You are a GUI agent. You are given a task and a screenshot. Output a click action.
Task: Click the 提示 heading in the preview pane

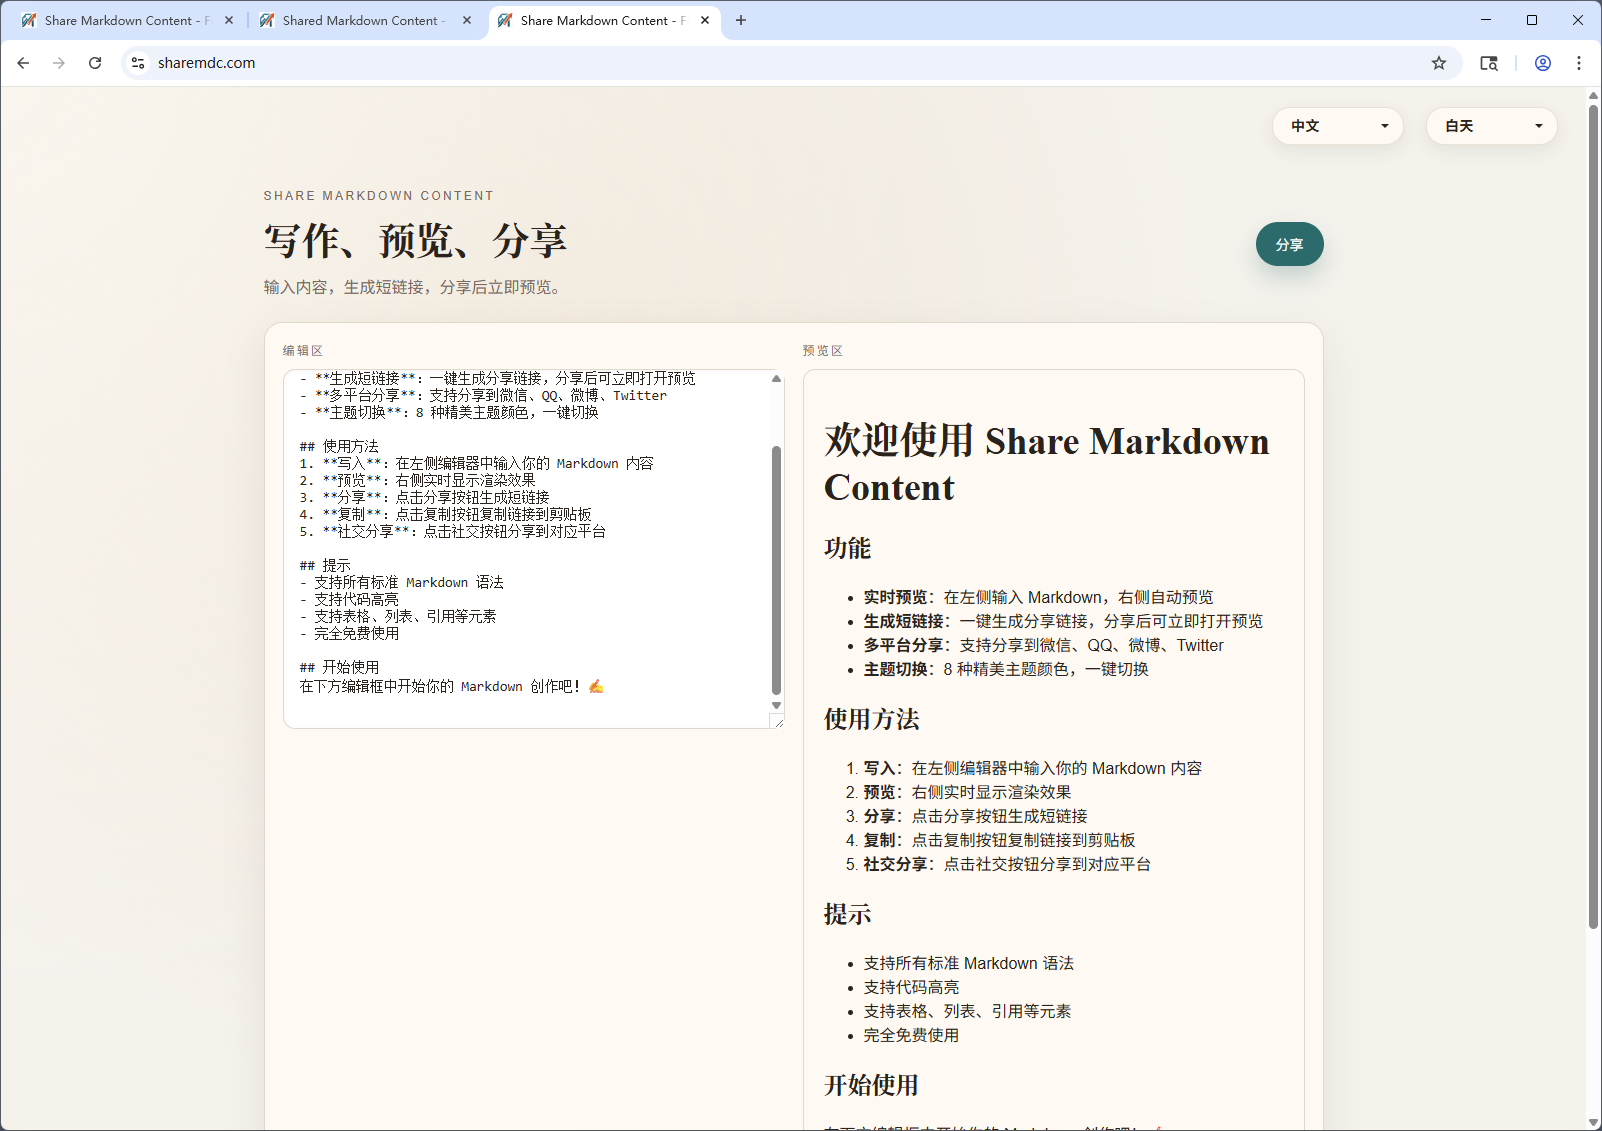[846, 913]
